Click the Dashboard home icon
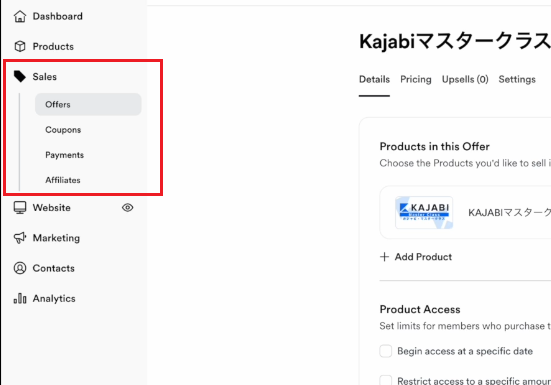551x385 pixels. (x=20, y=17)
